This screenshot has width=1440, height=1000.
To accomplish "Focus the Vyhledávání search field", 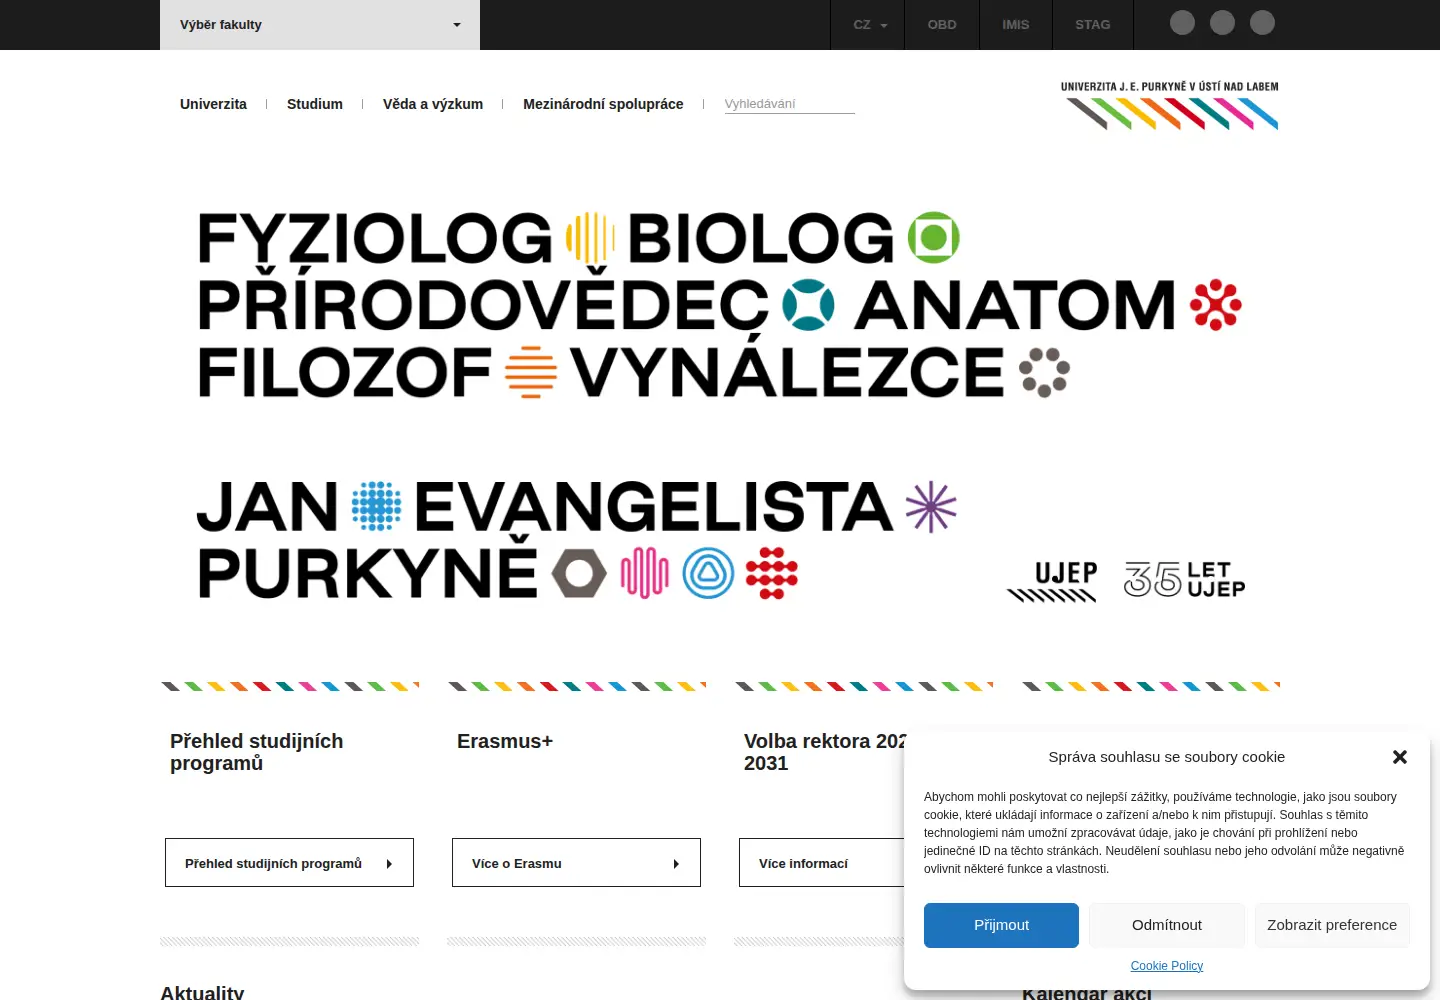I will click(x=789, y=104).
